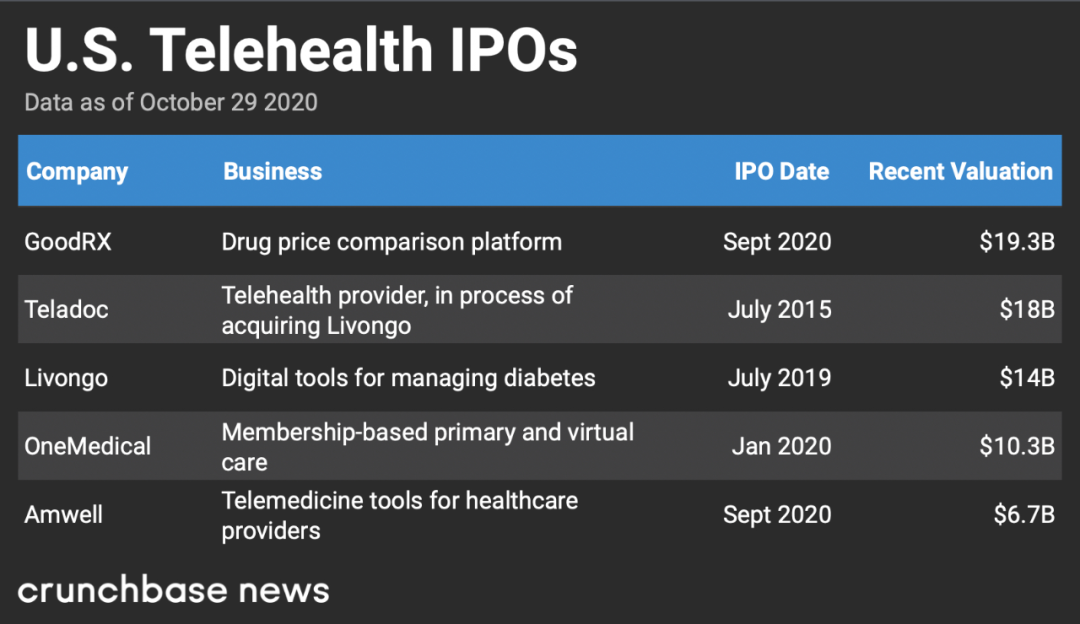Select the digital tools for managing diabetes text

click(x=408, y=378)
